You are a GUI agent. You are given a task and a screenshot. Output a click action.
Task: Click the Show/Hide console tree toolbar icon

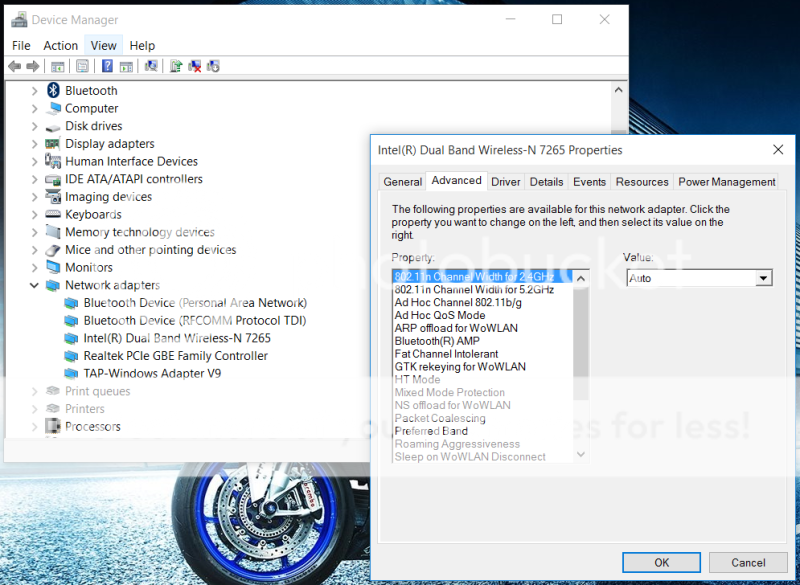coord(58,66)
